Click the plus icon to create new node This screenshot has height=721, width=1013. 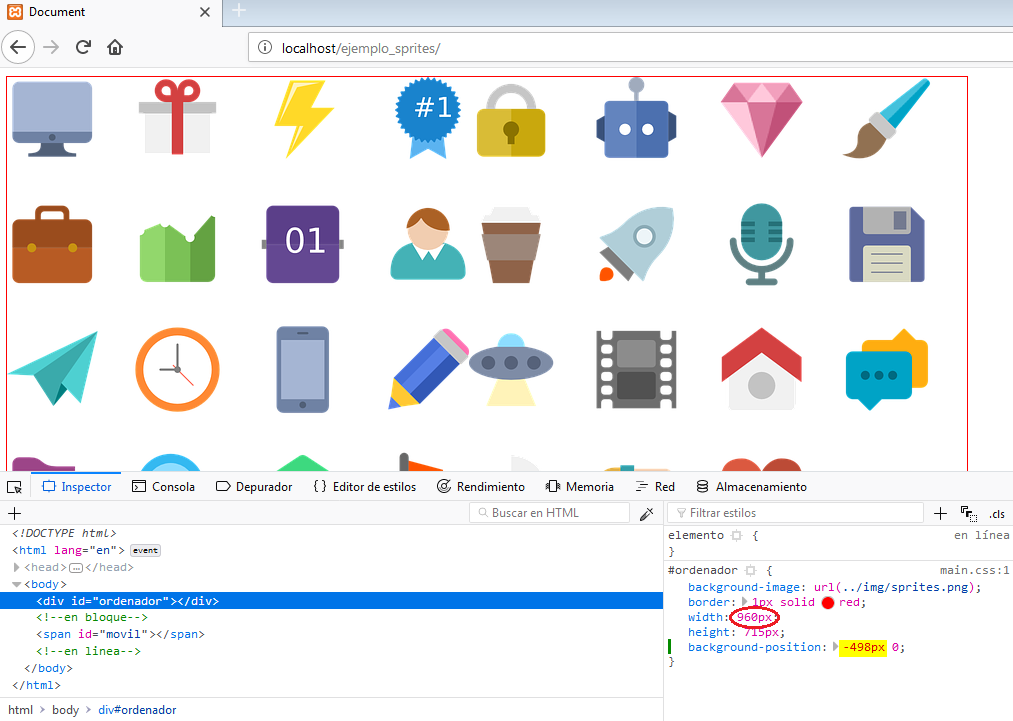coord(14,513)
